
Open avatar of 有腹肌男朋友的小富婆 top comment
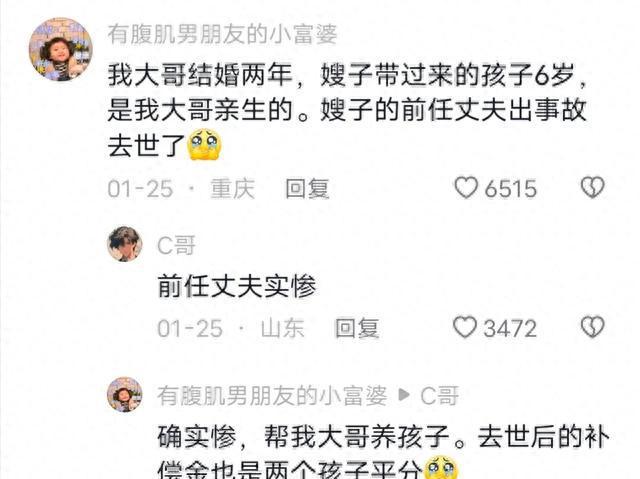coord(60,49)
